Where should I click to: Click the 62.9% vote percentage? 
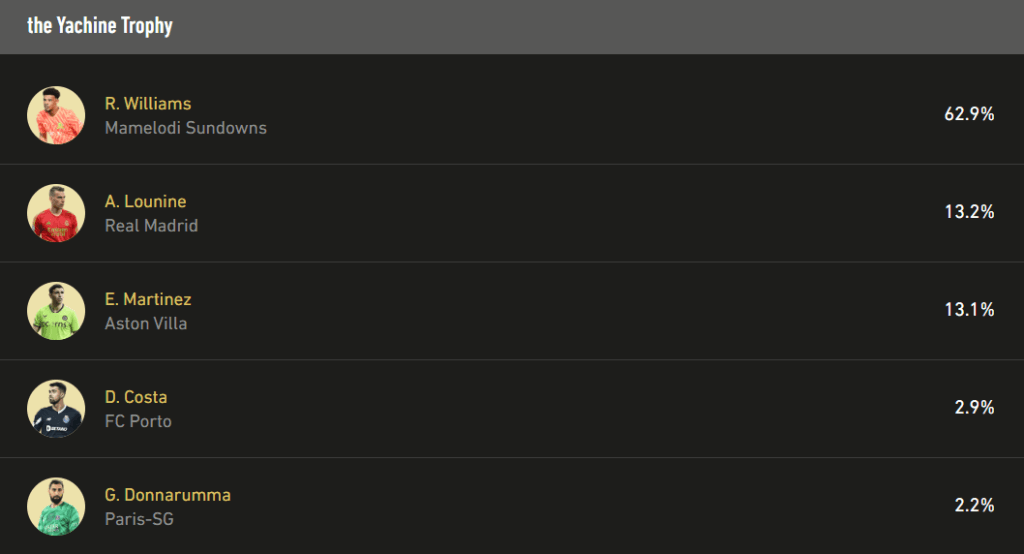pyautogui.click(x=969, y=114)
